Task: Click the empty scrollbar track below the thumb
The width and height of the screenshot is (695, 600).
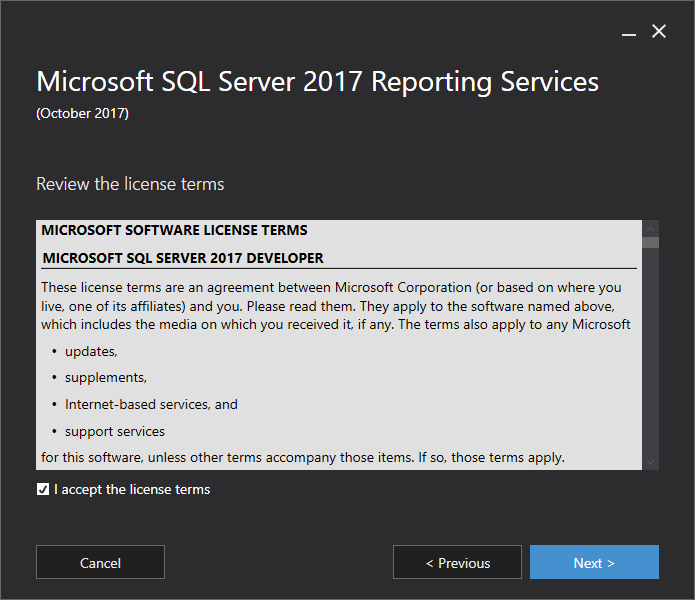Action: pyautogui.click(x=651, y=350)
